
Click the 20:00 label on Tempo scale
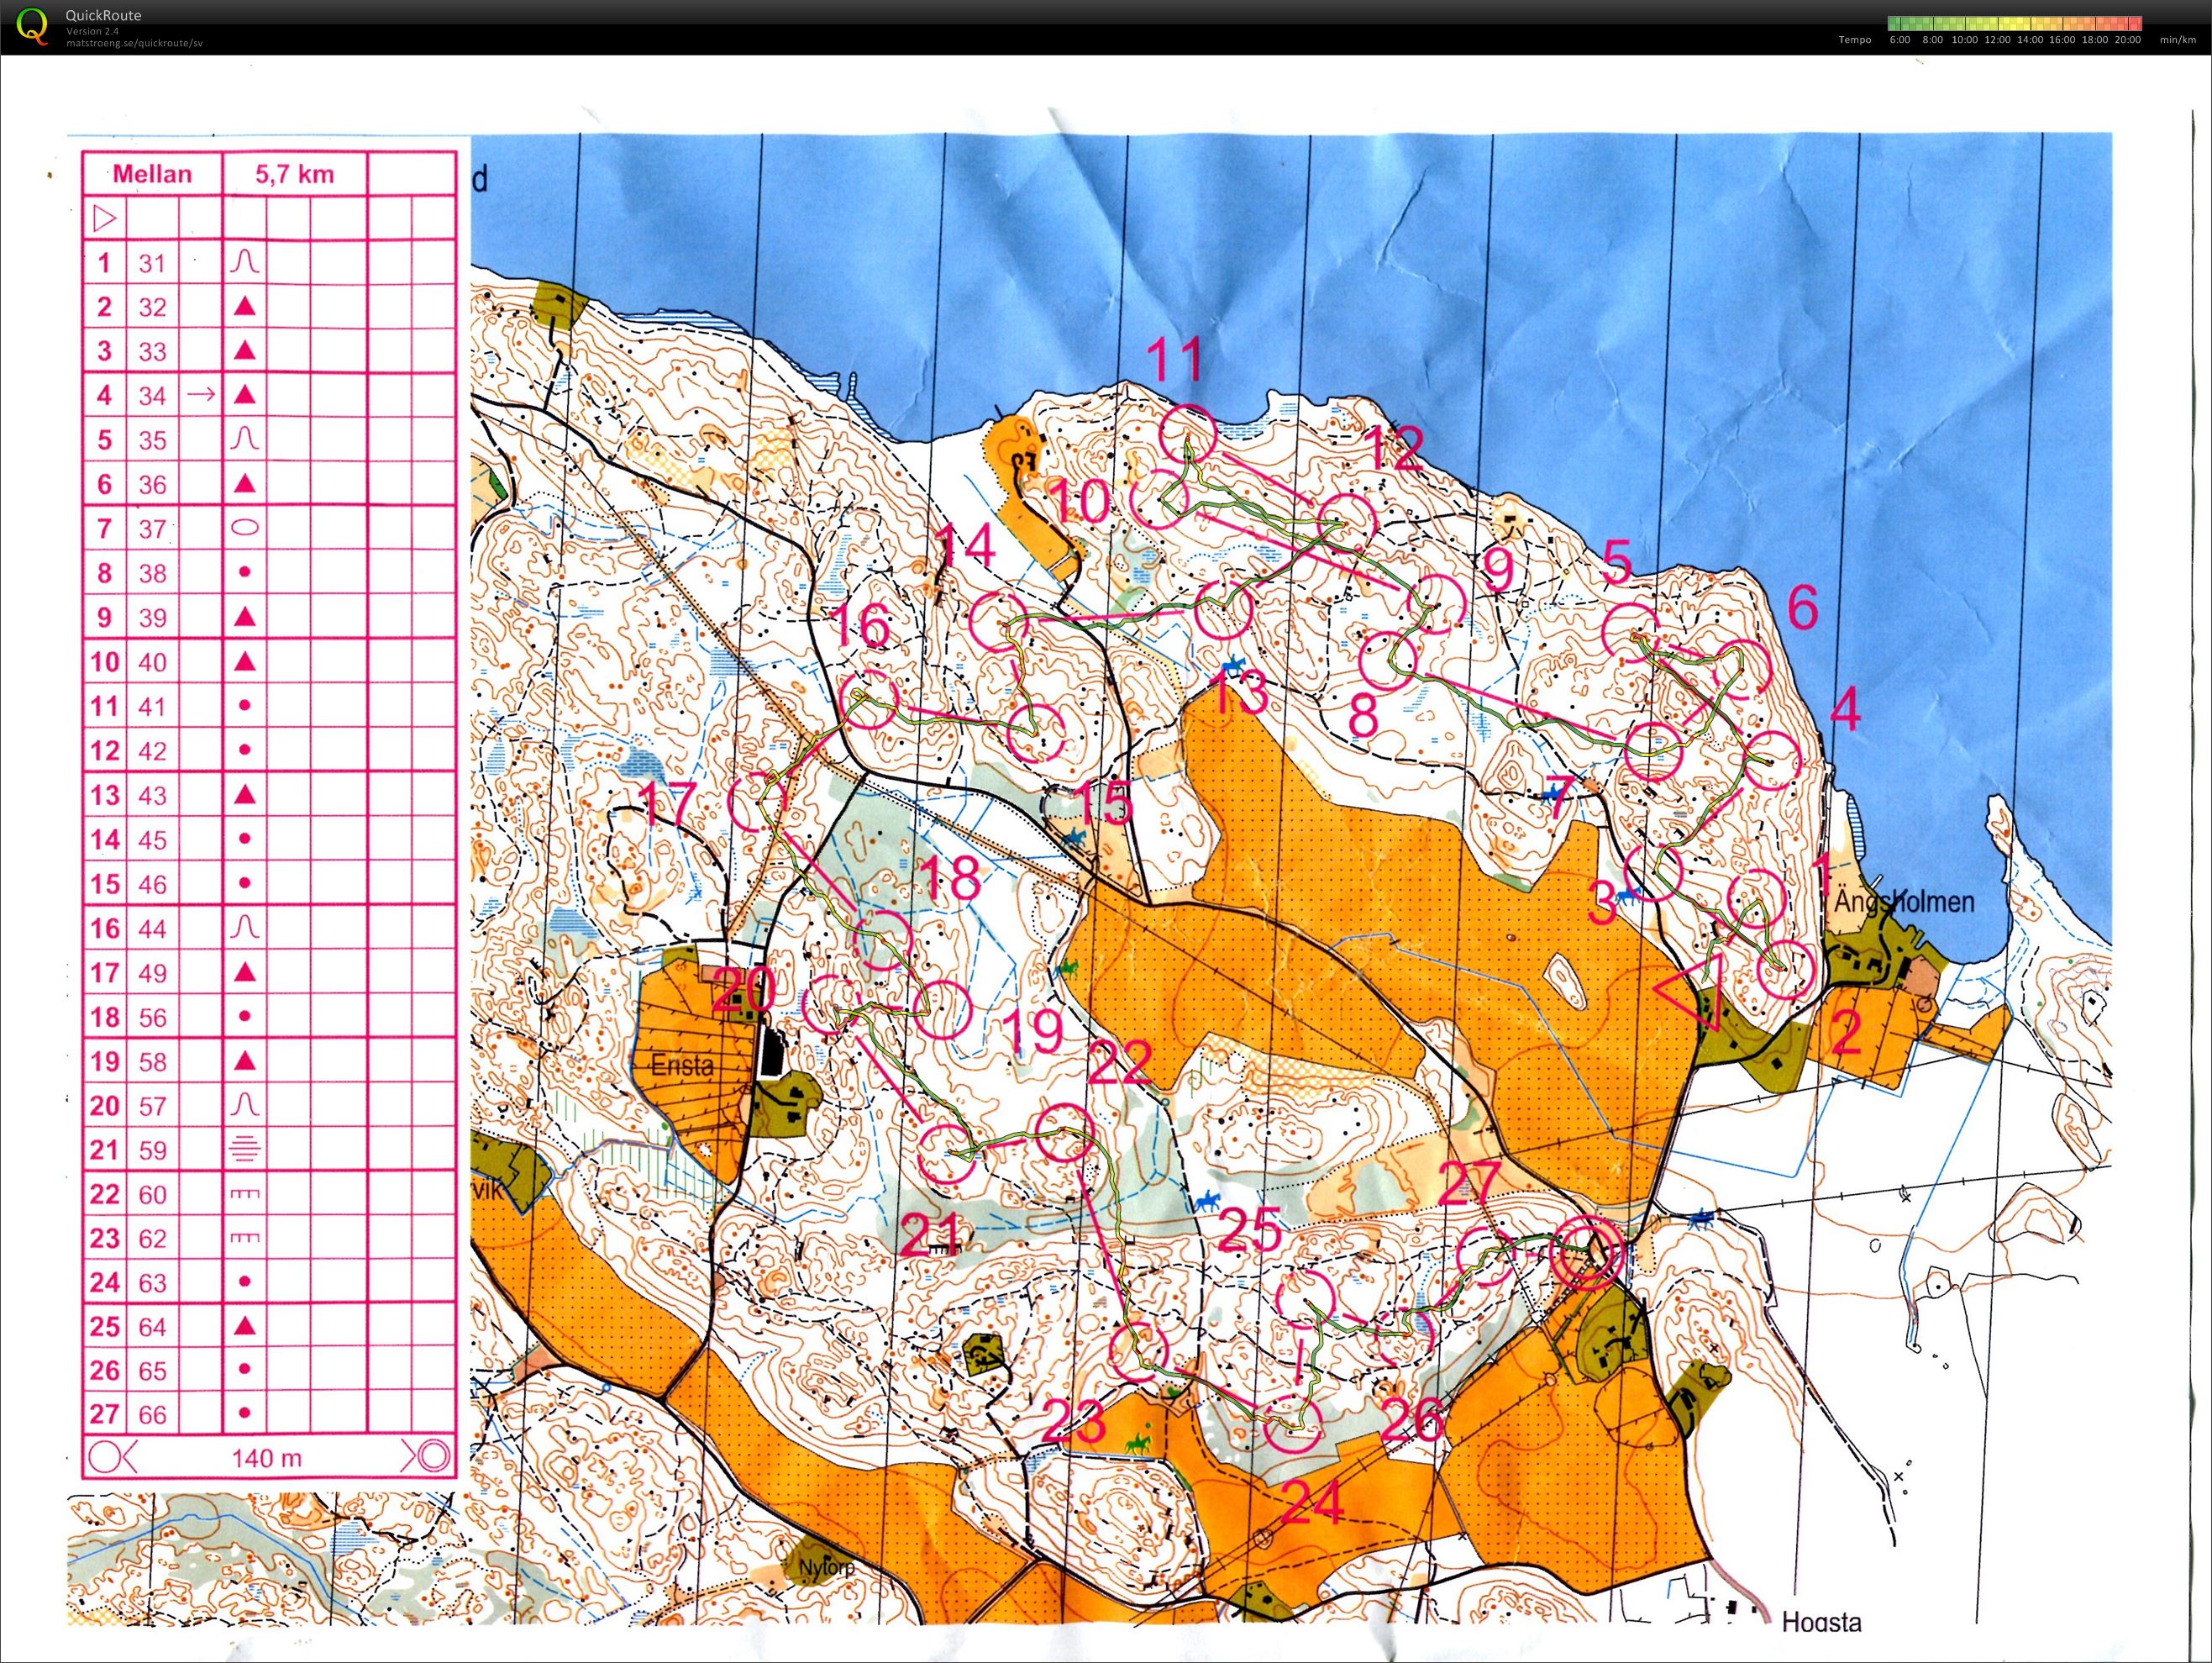(x=2127, y=40)
